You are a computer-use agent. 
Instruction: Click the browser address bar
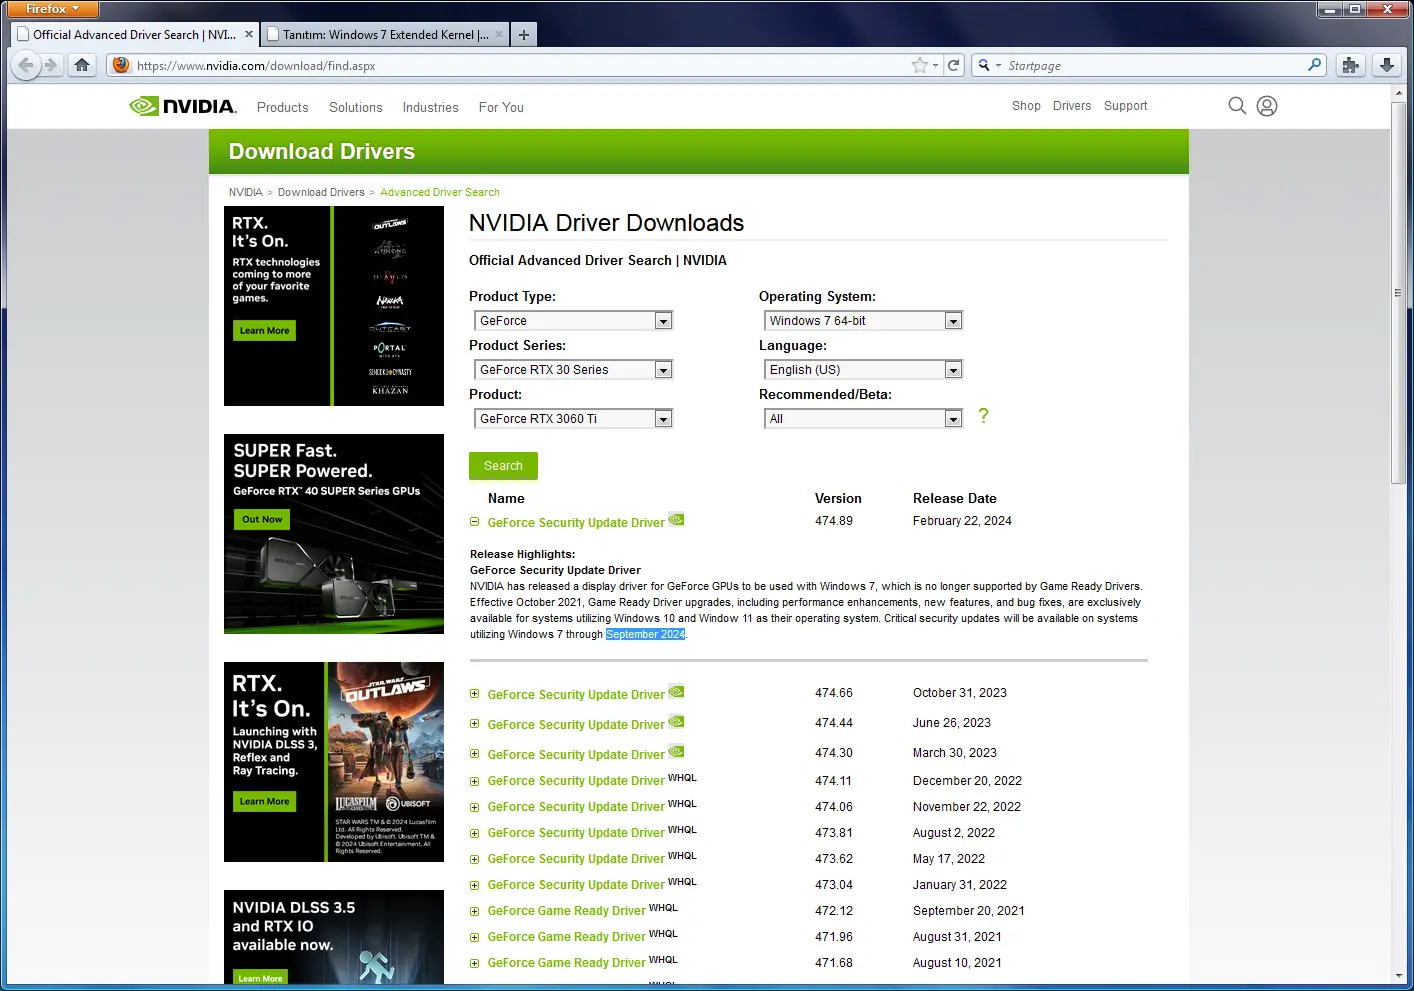point(520,65)
